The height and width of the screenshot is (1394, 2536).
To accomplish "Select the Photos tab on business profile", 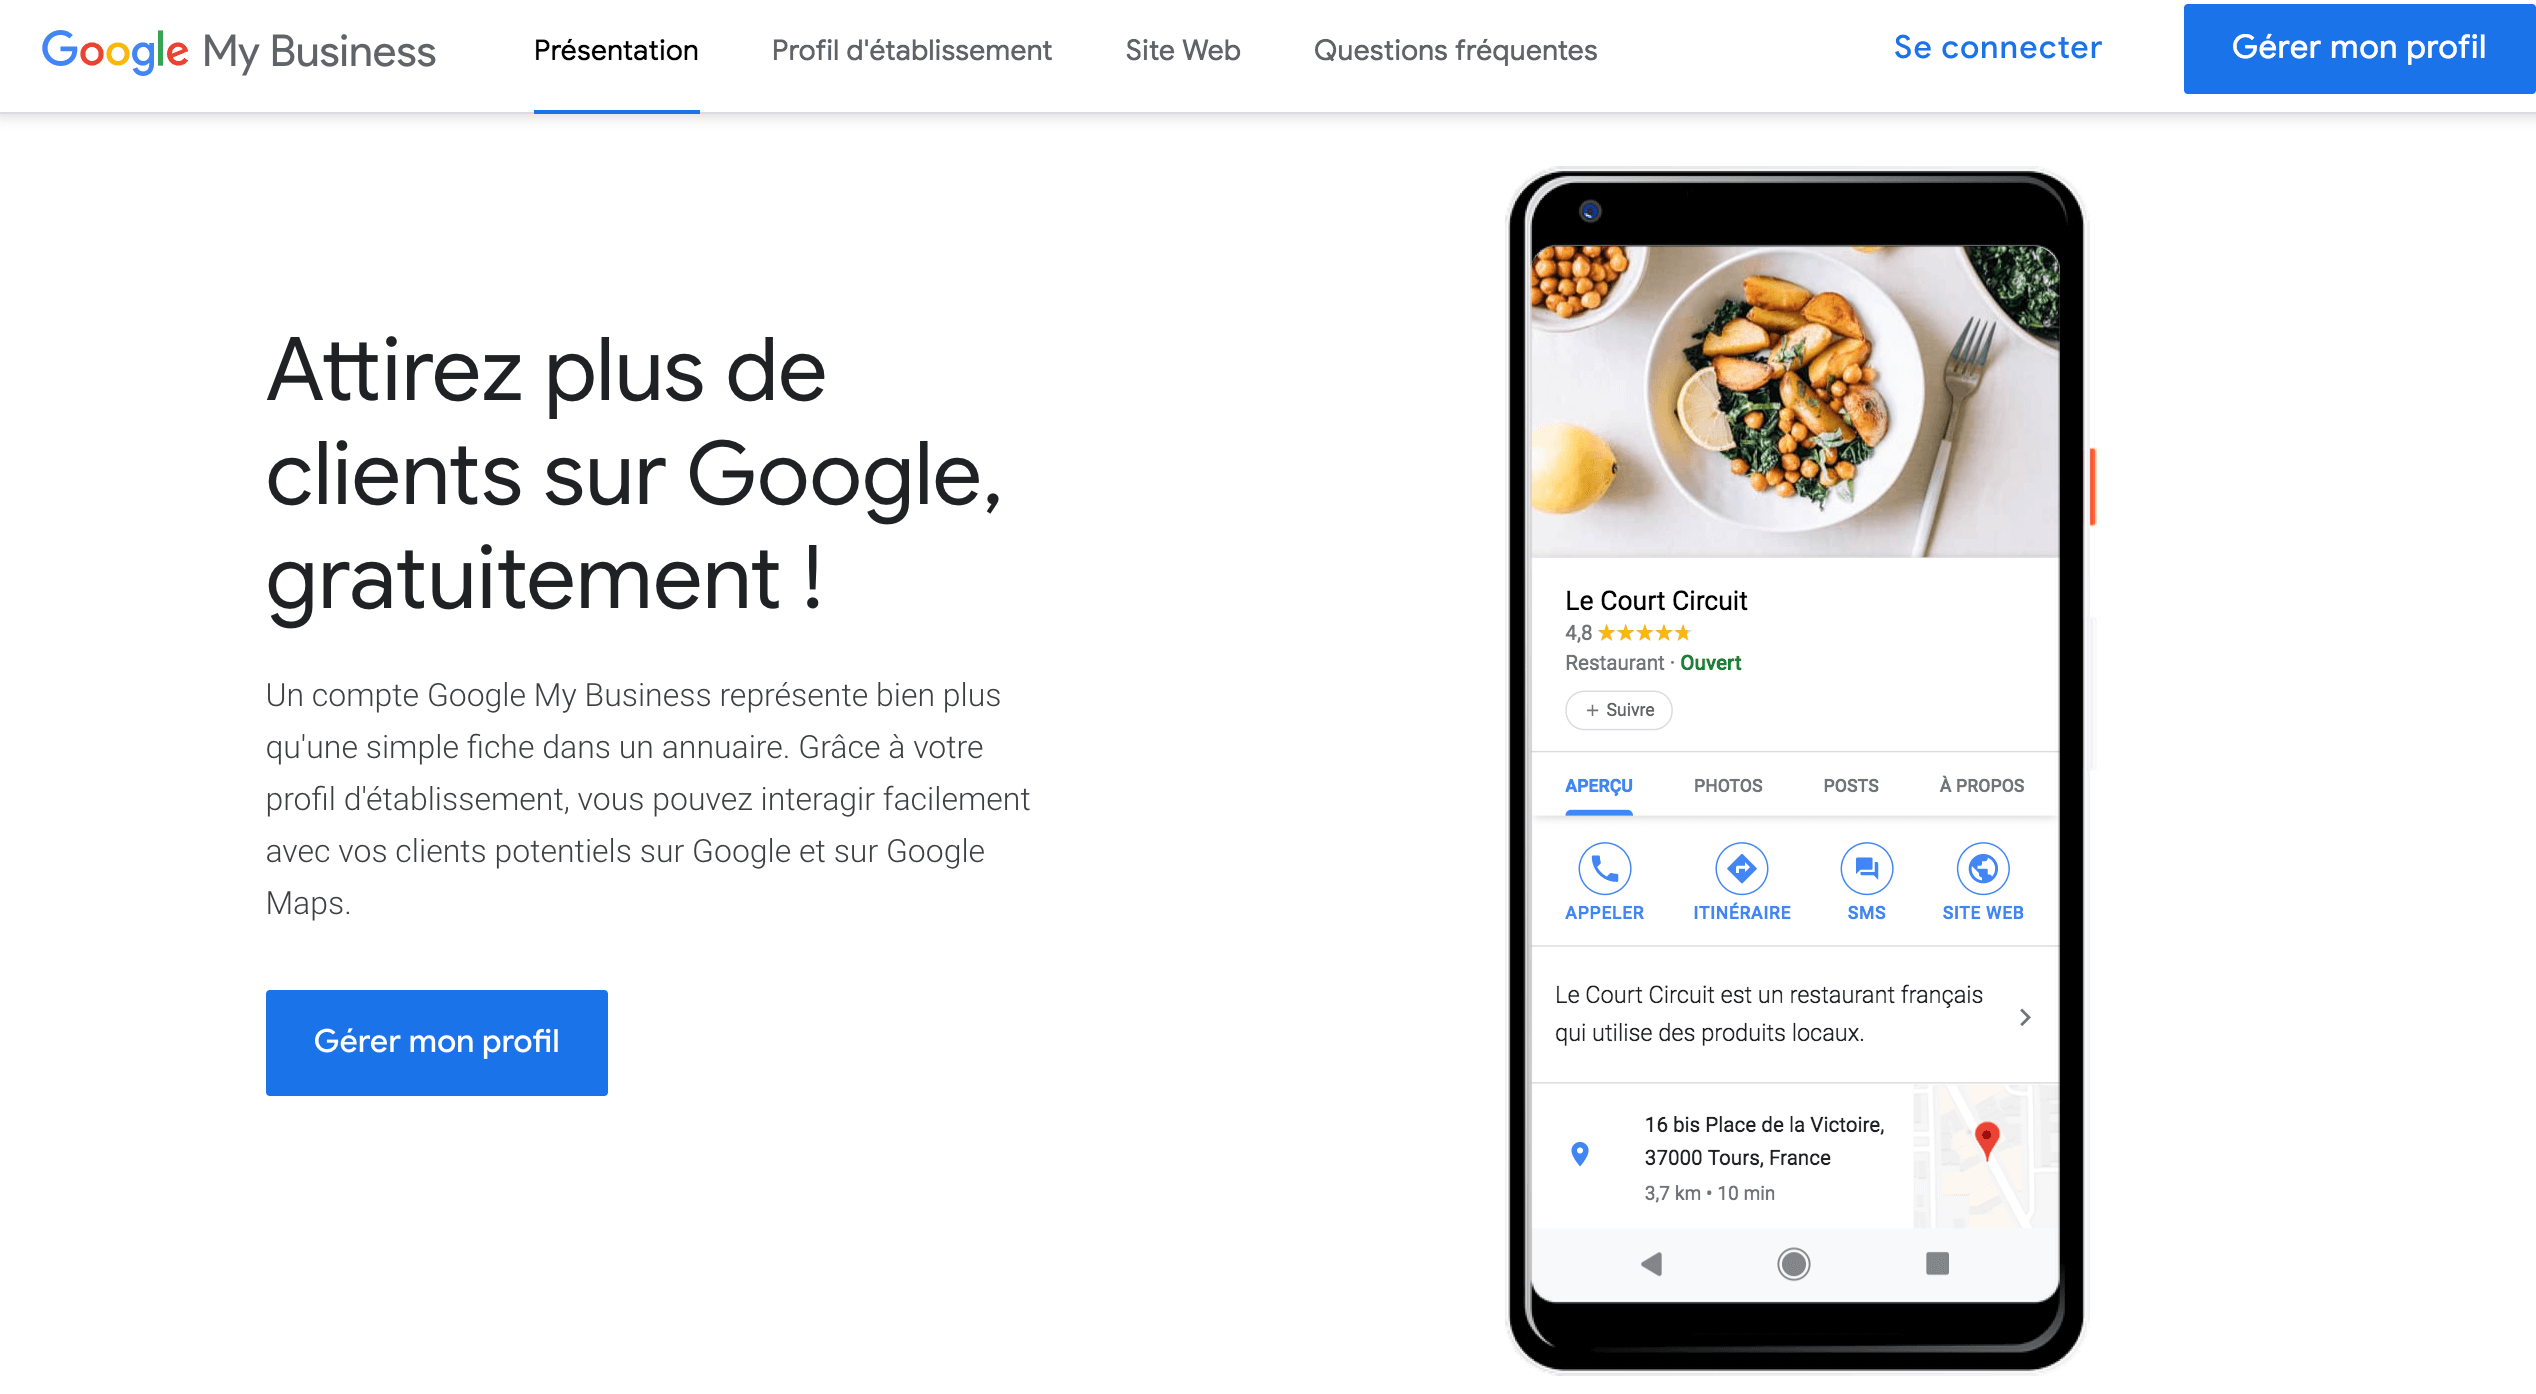I will [x=1726, y=785].
